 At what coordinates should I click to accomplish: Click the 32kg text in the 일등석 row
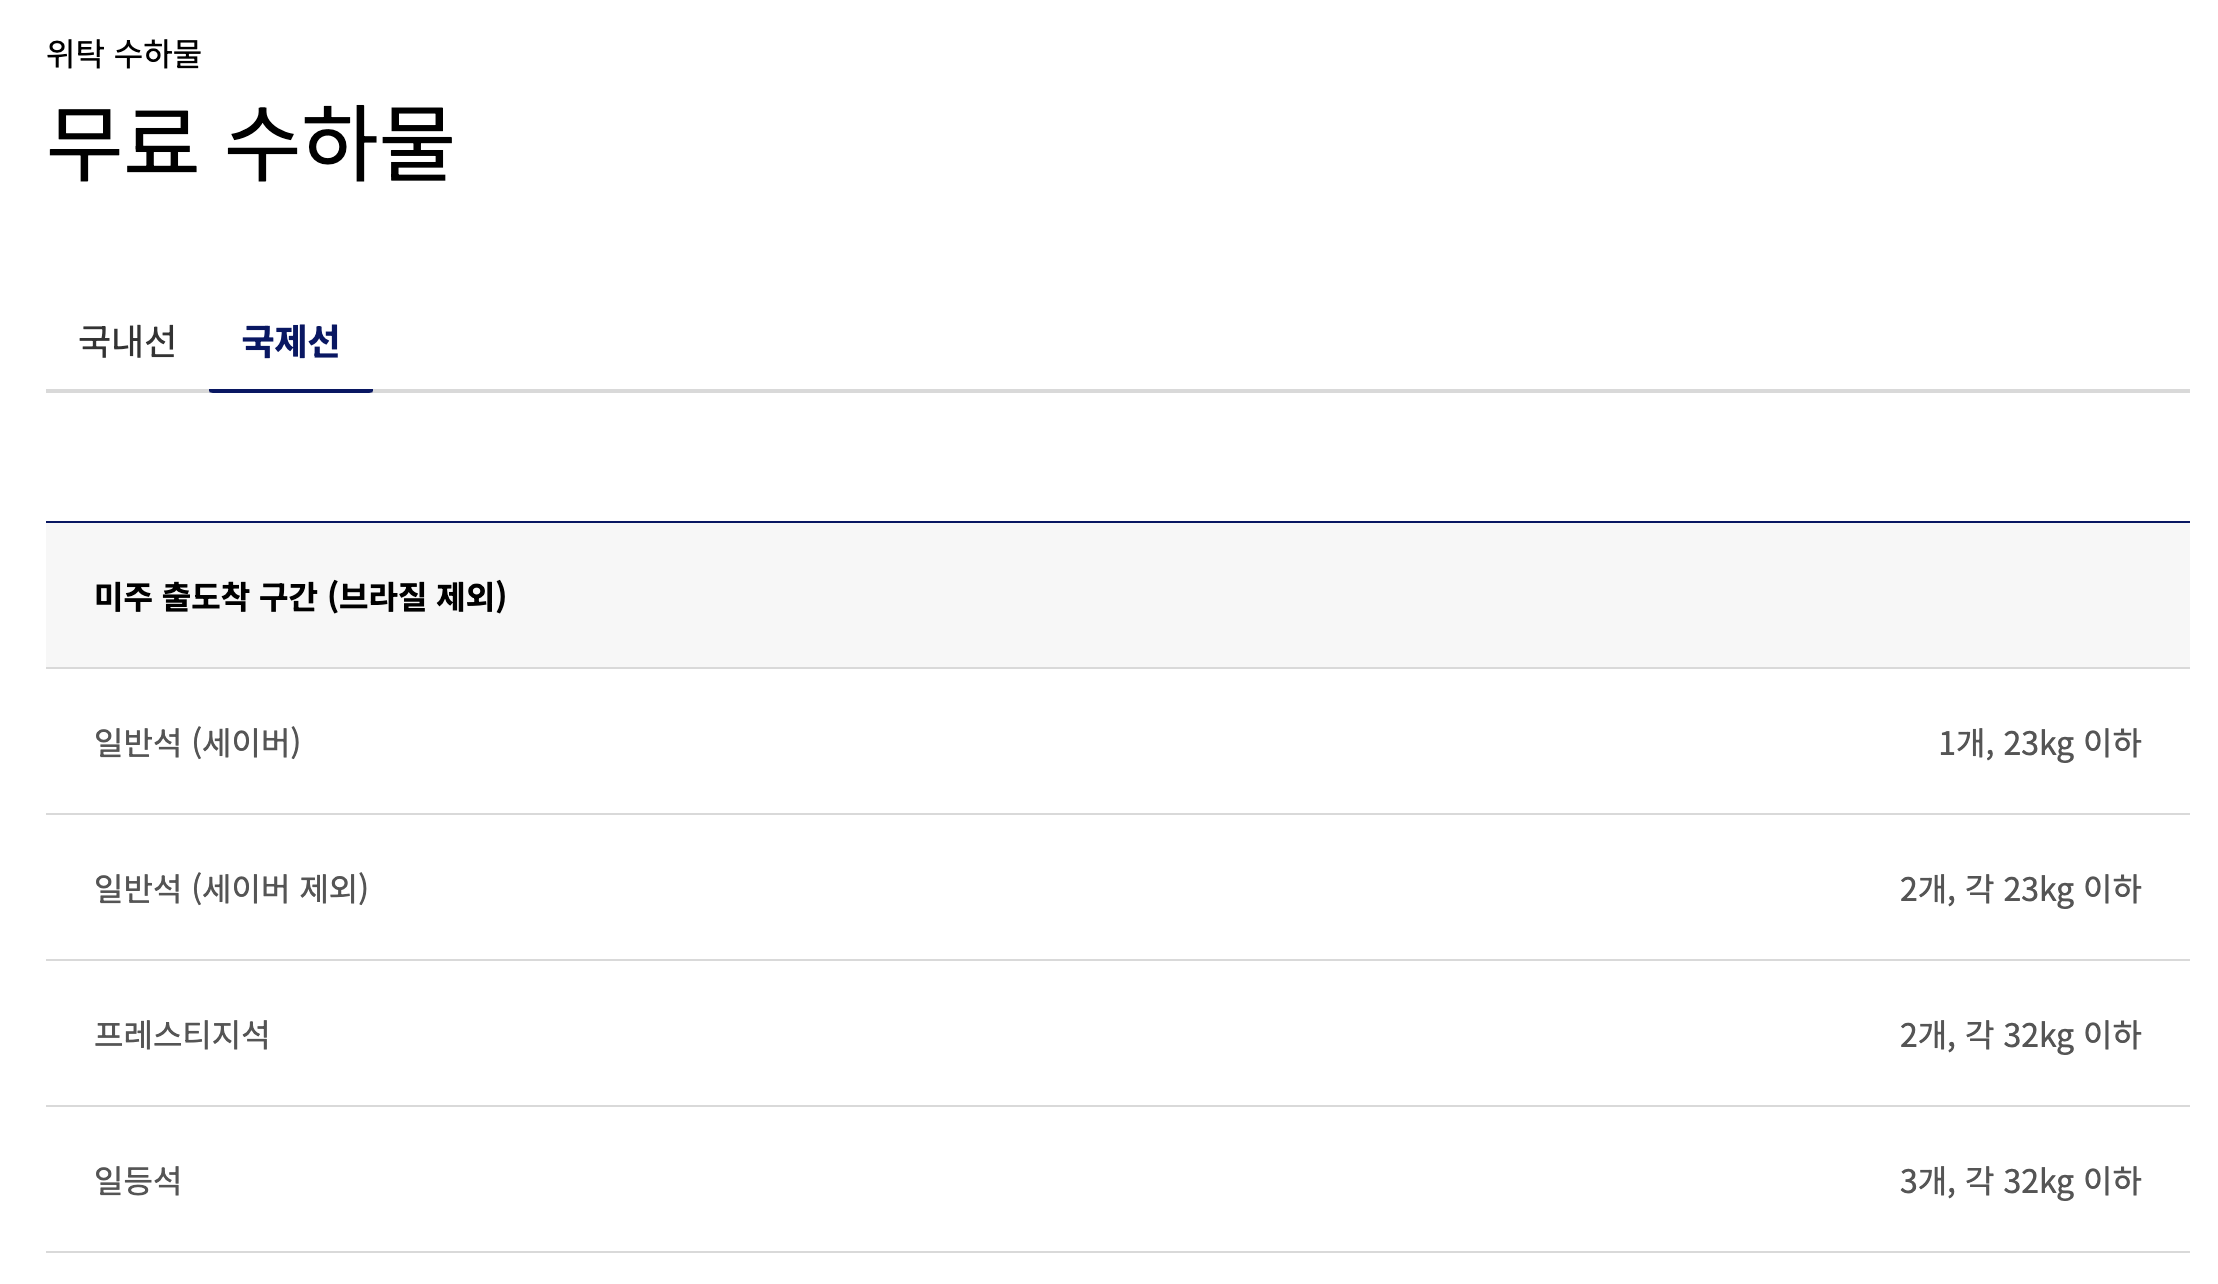point(2039,1182)
